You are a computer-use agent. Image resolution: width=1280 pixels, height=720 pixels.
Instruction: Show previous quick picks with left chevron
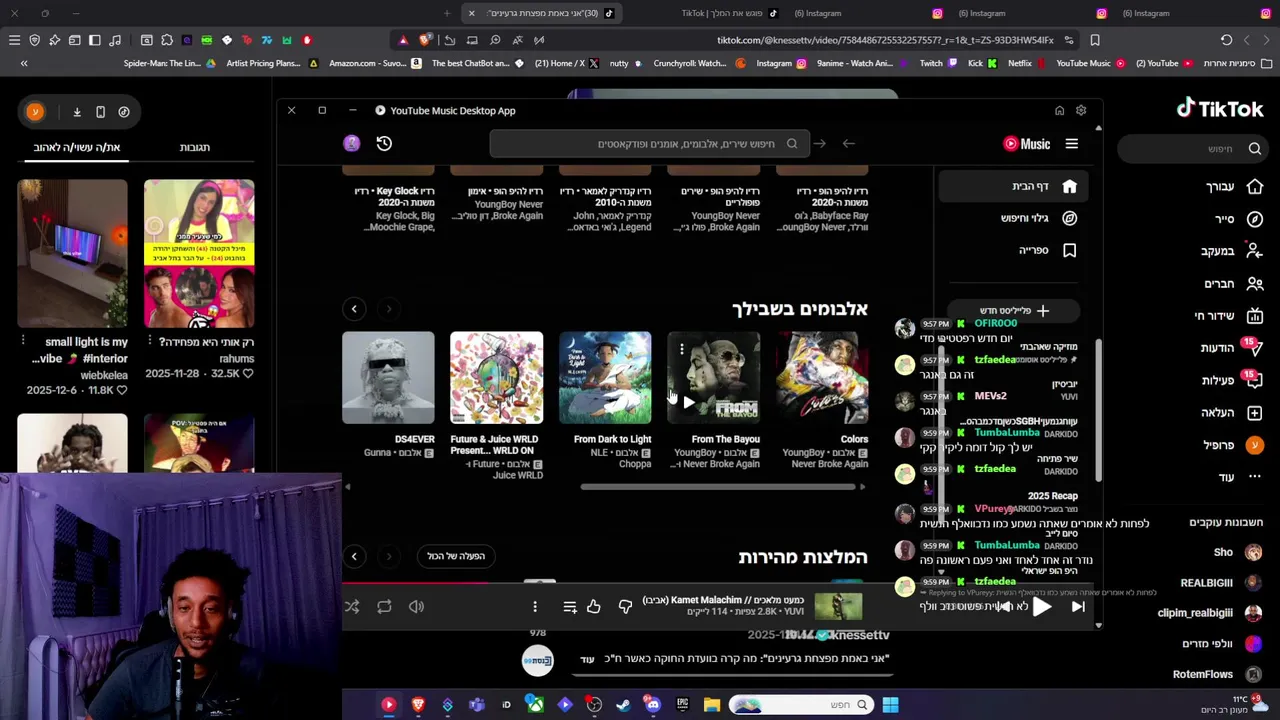click(x=354, y=556)
